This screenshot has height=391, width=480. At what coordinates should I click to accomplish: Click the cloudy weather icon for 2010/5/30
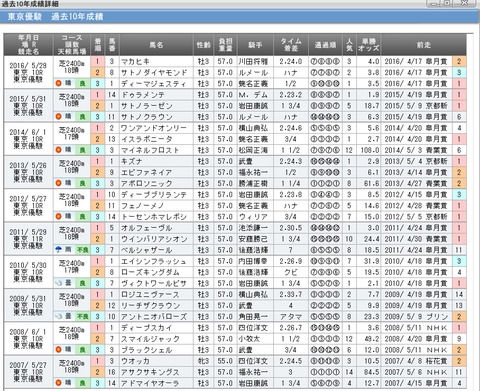tap(59, 283)
